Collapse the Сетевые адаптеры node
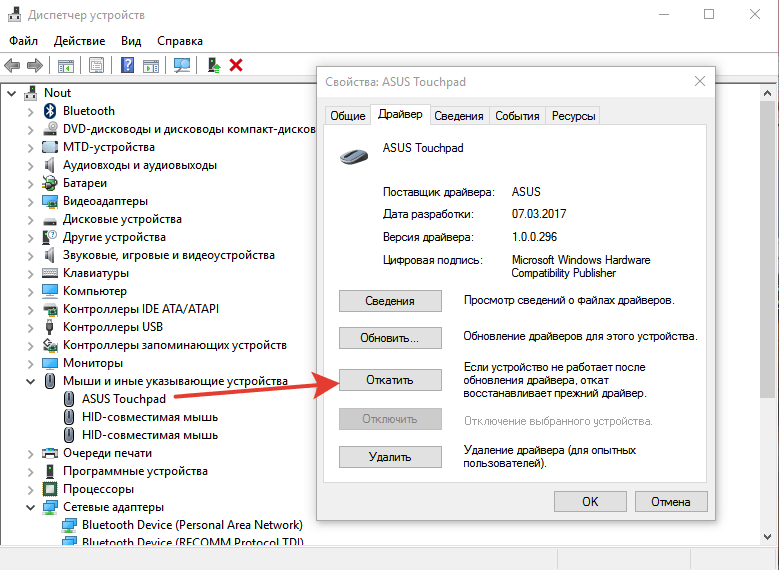779x570 pixels. [x=30, y=507]
